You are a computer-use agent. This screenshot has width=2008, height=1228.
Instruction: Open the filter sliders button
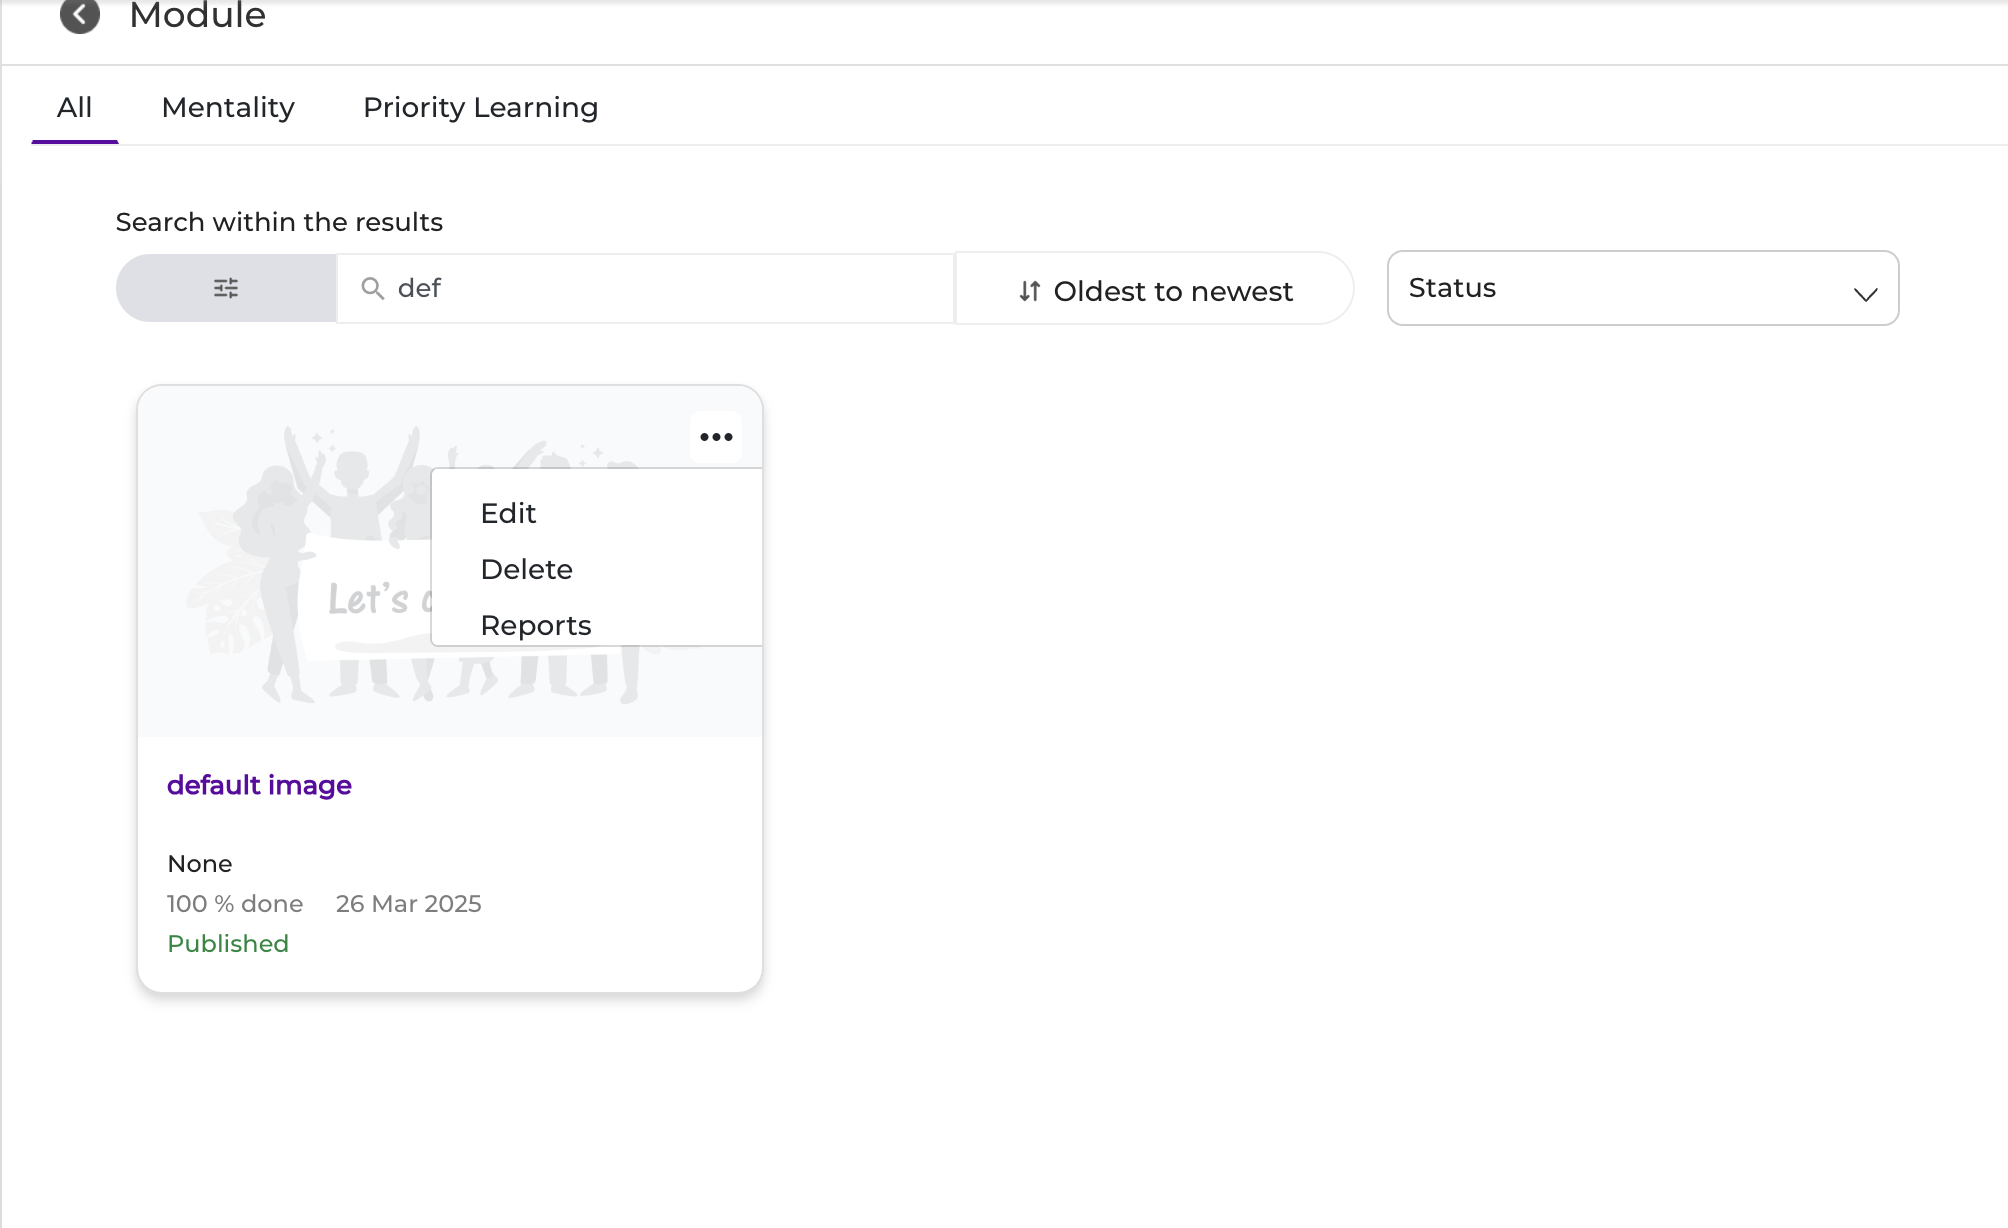[x=226, y=288]
